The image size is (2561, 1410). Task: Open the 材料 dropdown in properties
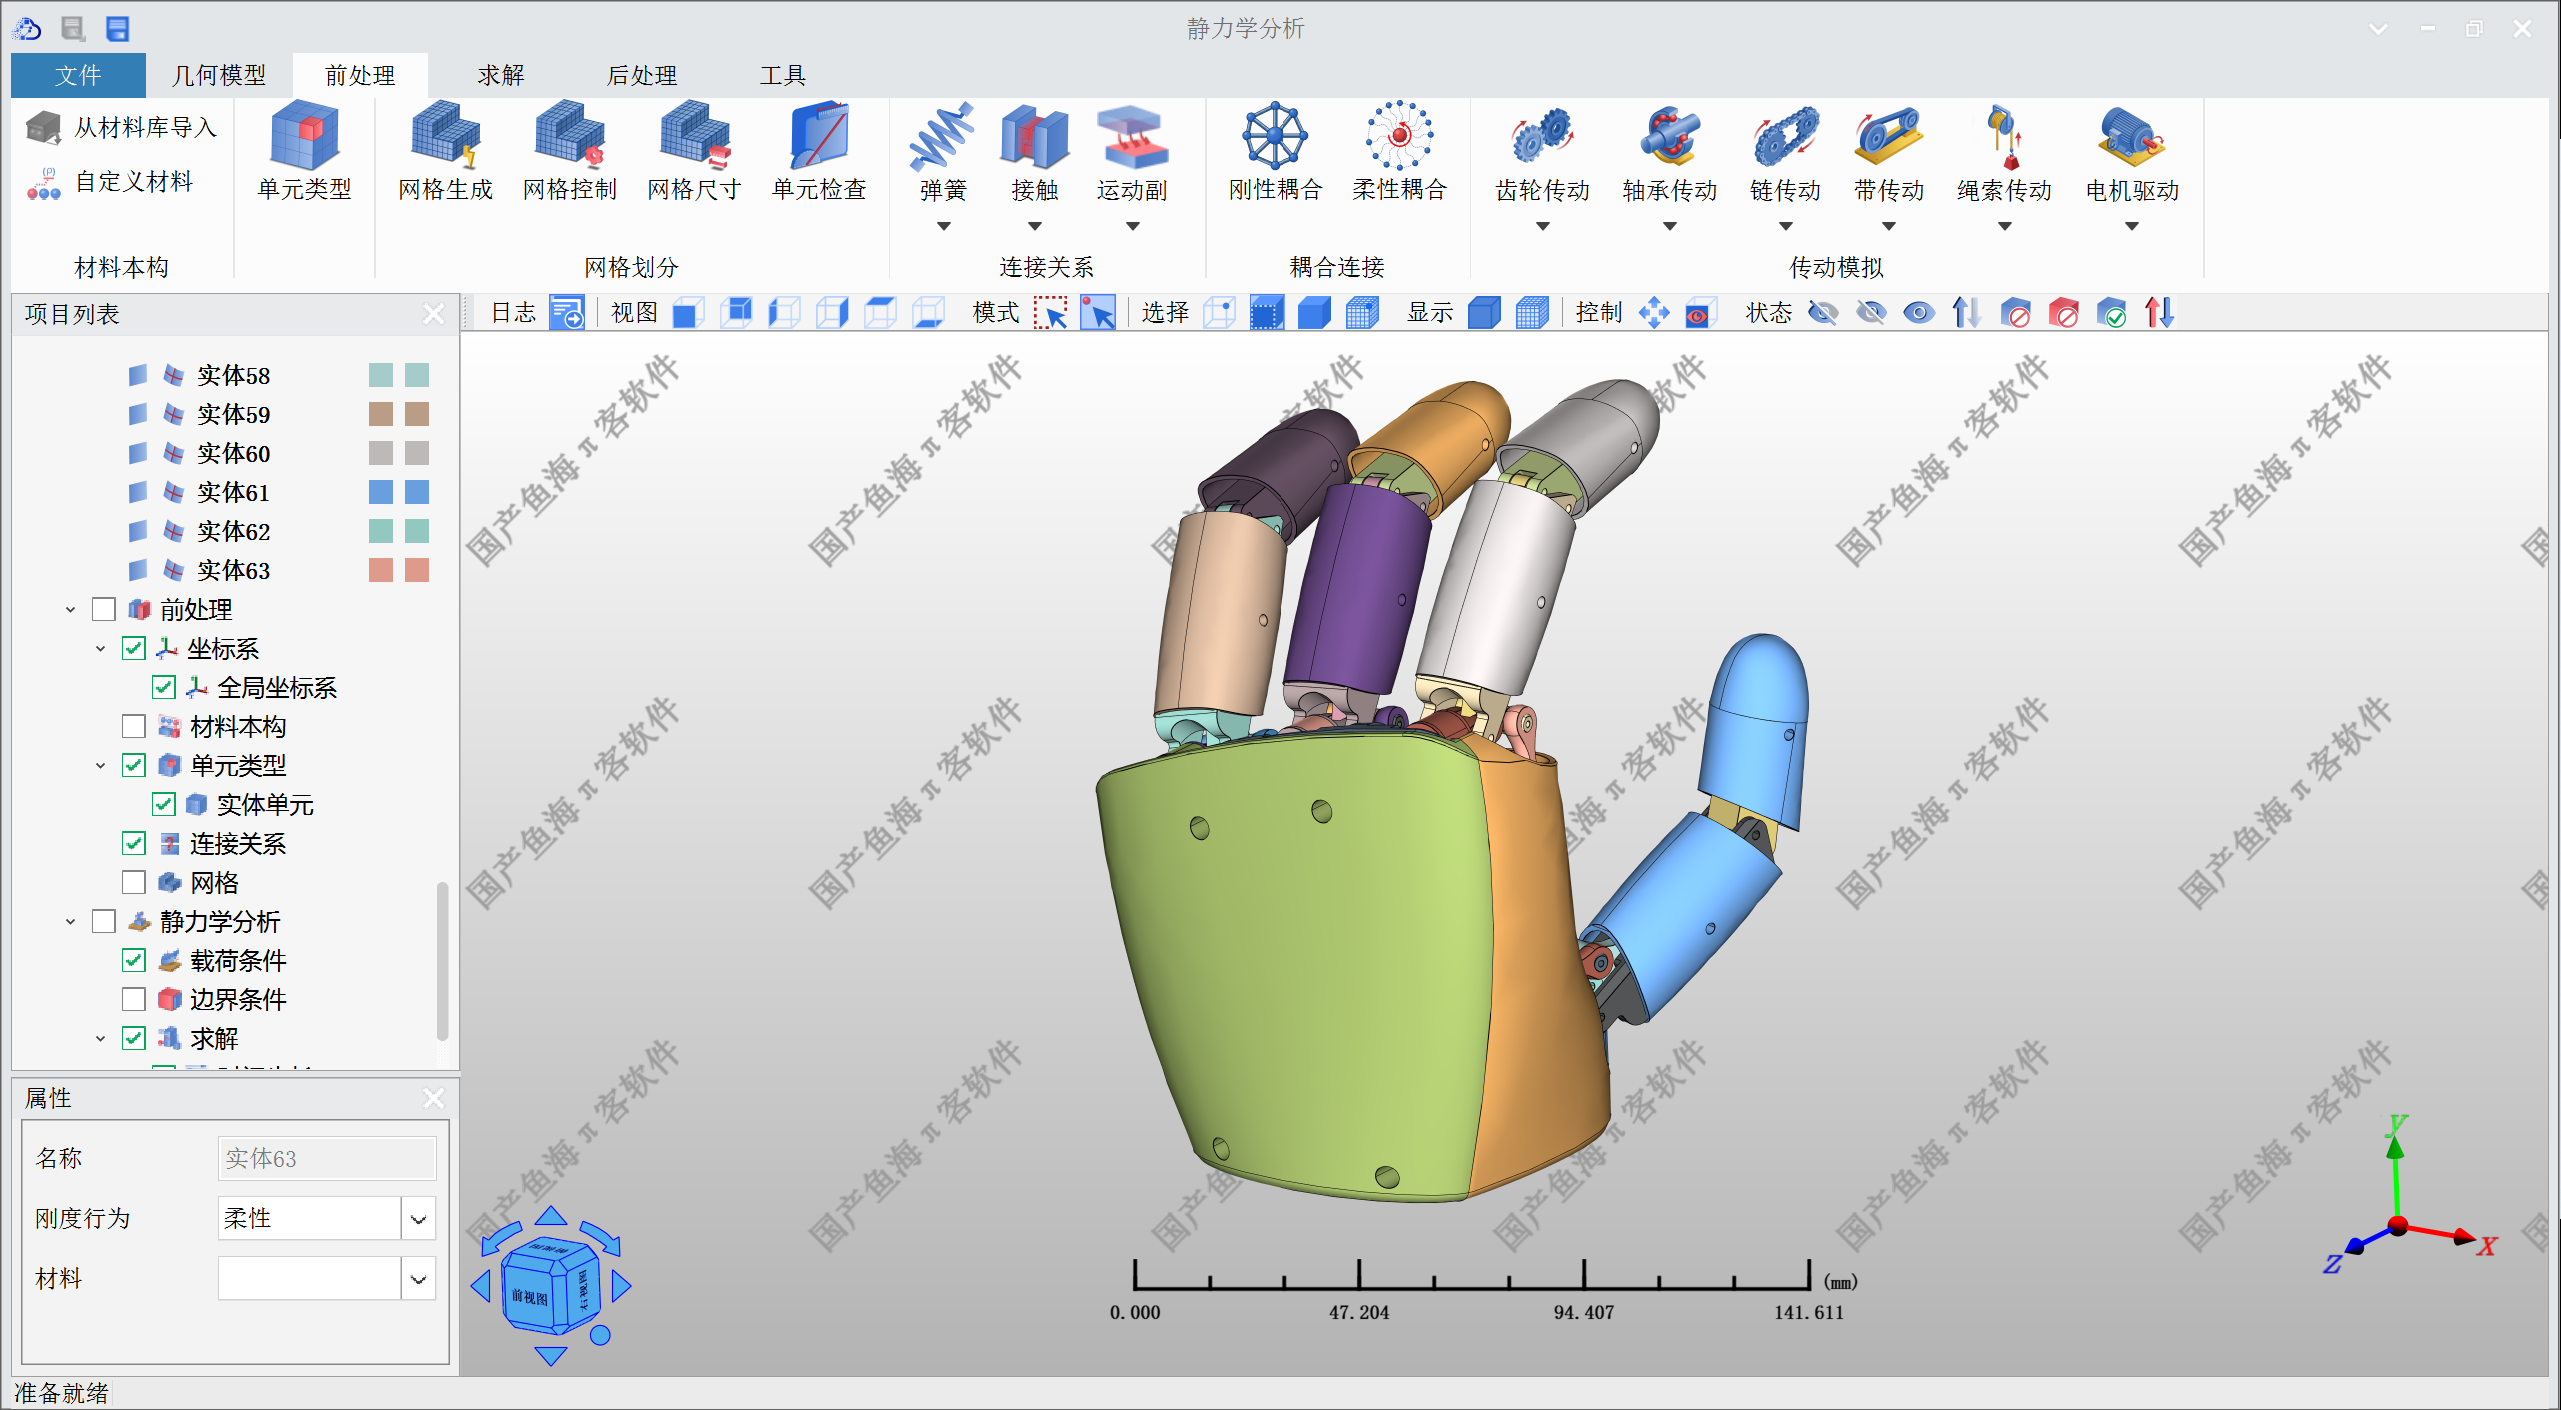tap(418, 1278)
